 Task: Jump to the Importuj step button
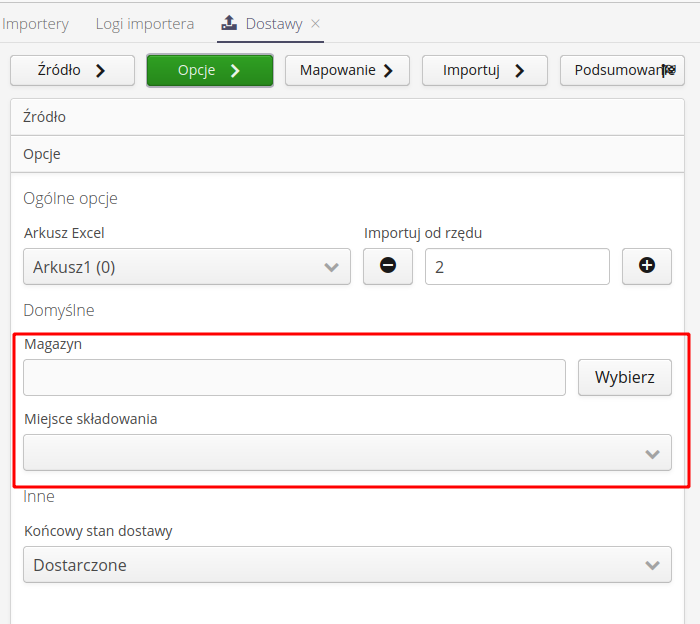click(484, 70)
